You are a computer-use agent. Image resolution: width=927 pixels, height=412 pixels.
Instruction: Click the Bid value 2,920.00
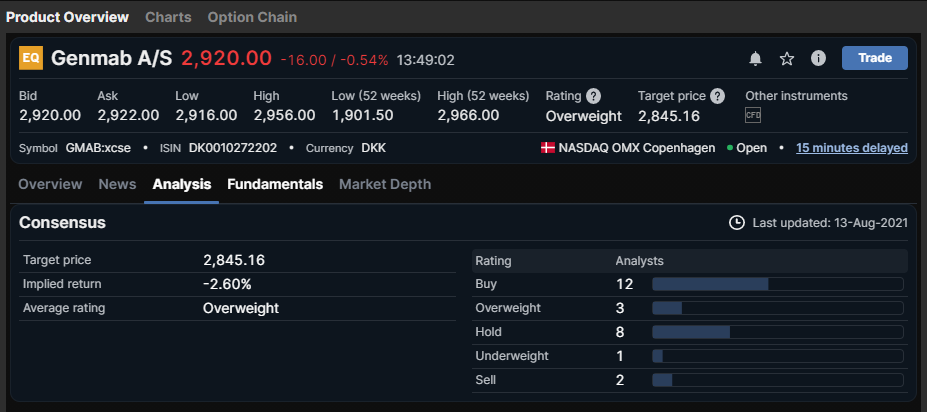tap(50, 115)
